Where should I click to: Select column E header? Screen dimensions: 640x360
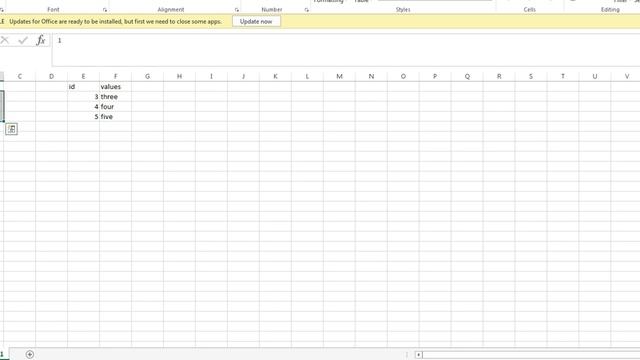point(83,76)
